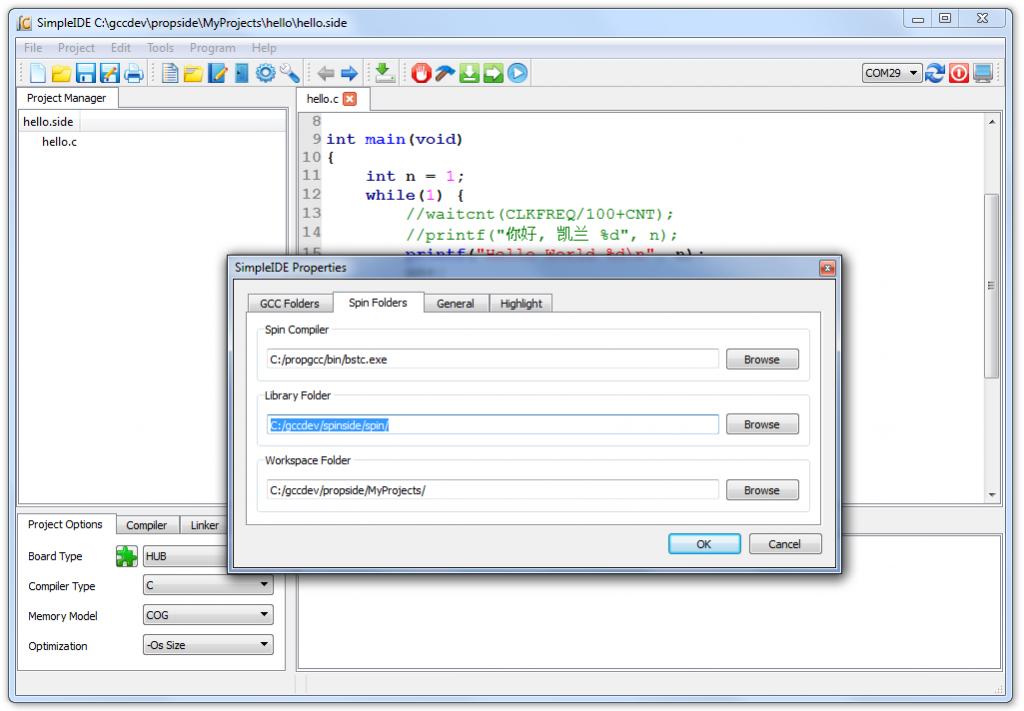Open project settings with the blue gear icon
The image size is (1024, 711).
tap(266, 73)
